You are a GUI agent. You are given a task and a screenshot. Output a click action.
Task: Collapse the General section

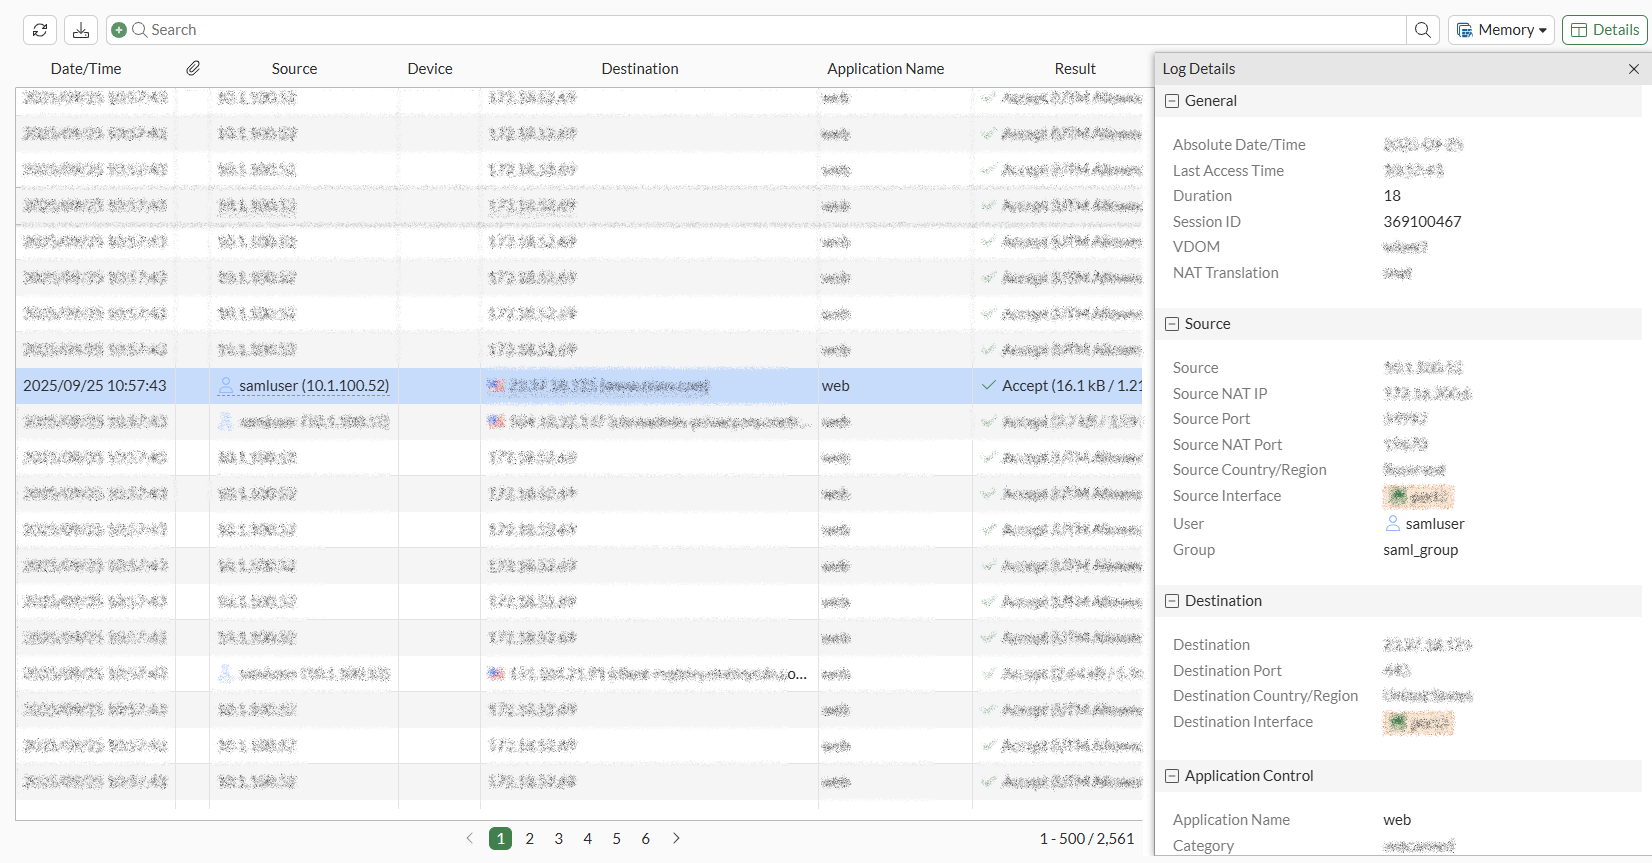[1172, 101]
